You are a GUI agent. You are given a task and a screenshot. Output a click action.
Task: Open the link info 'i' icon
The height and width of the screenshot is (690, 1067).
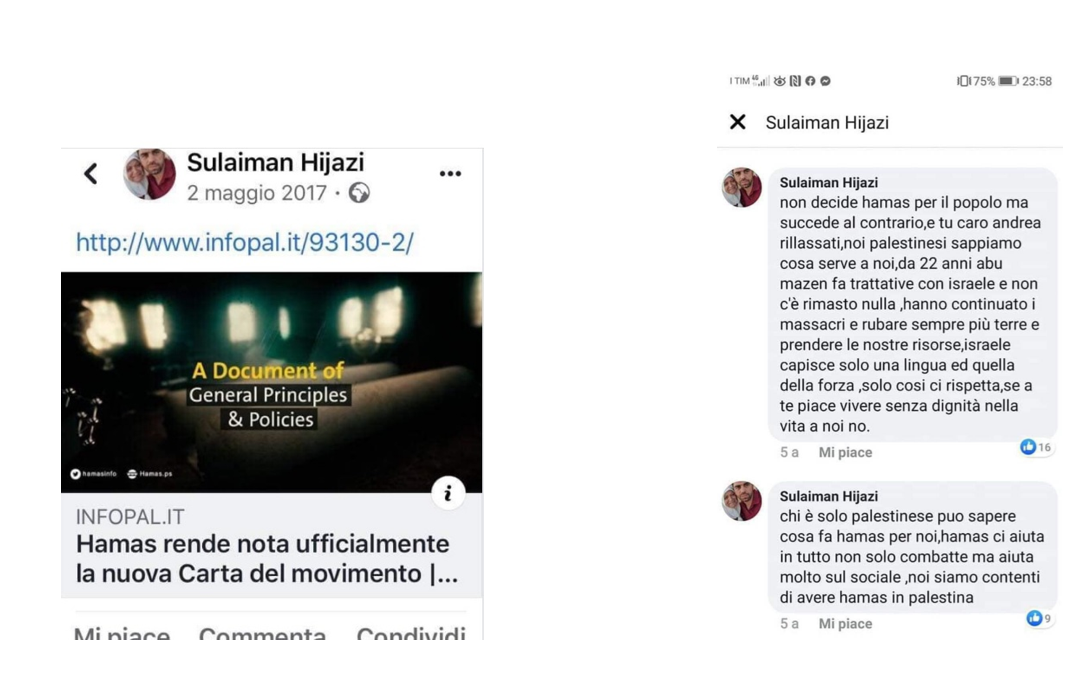(448, 493)
